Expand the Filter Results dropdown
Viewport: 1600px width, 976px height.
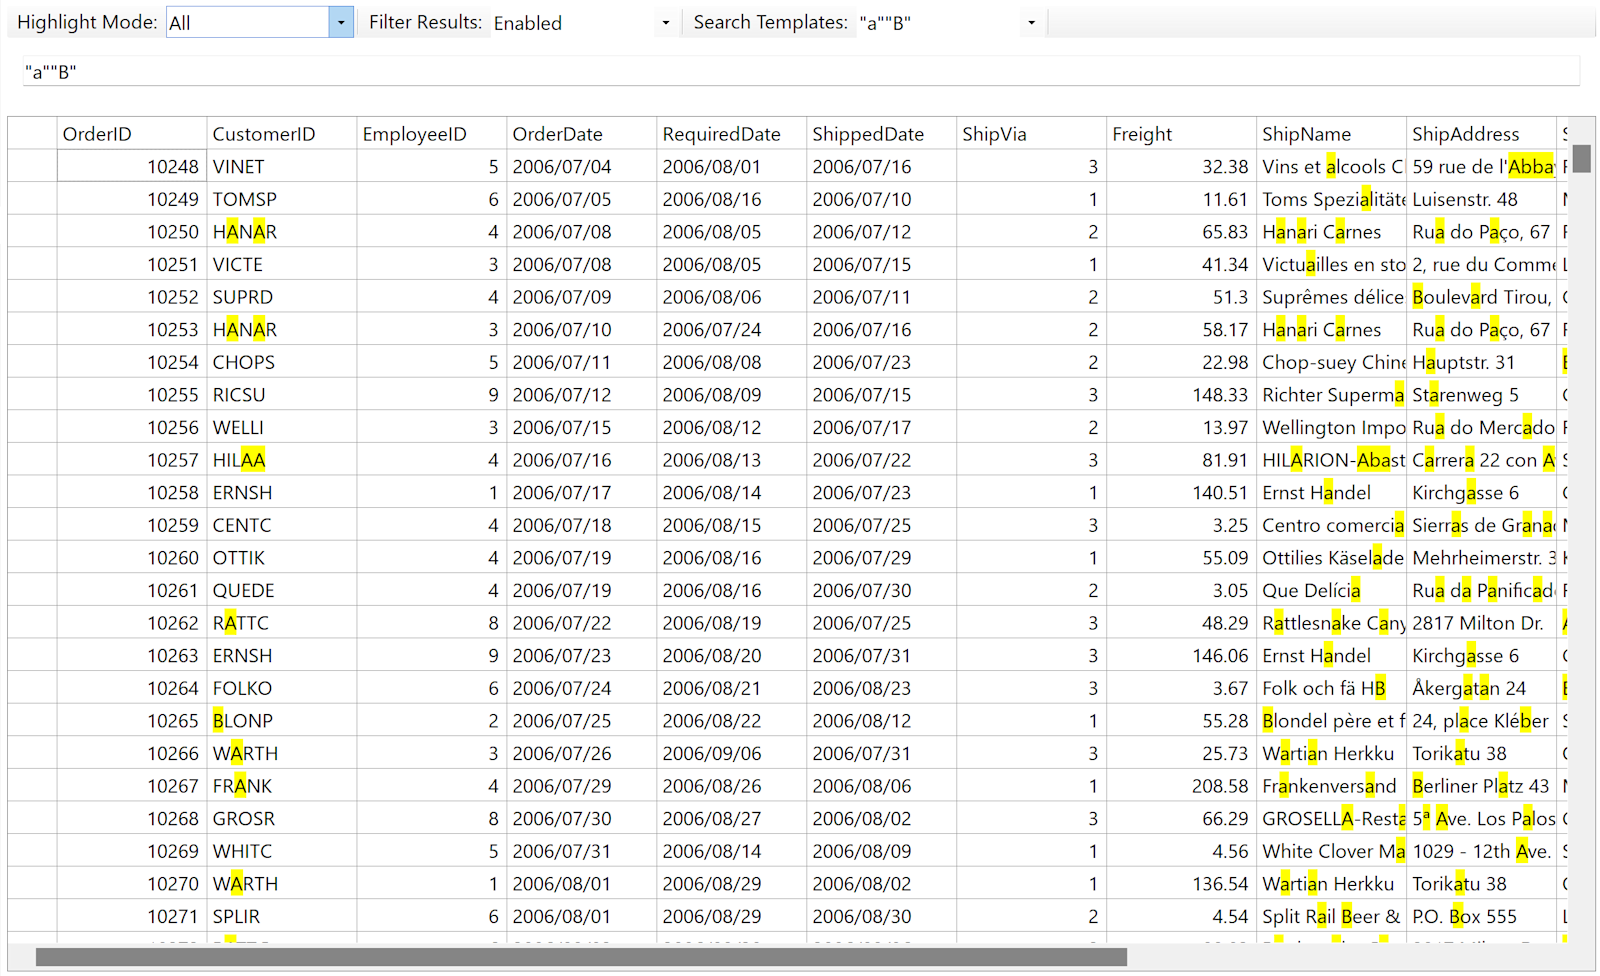click(x=666, y=22)
